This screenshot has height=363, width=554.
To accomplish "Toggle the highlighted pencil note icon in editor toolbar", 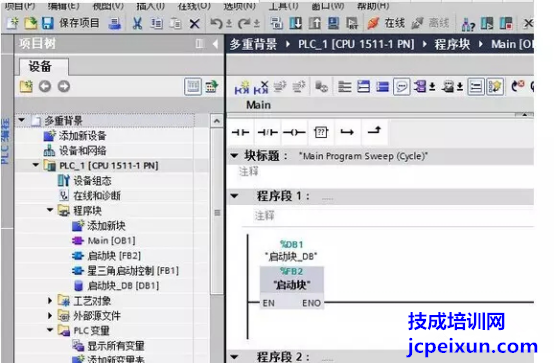I will [x=495, y=87].
